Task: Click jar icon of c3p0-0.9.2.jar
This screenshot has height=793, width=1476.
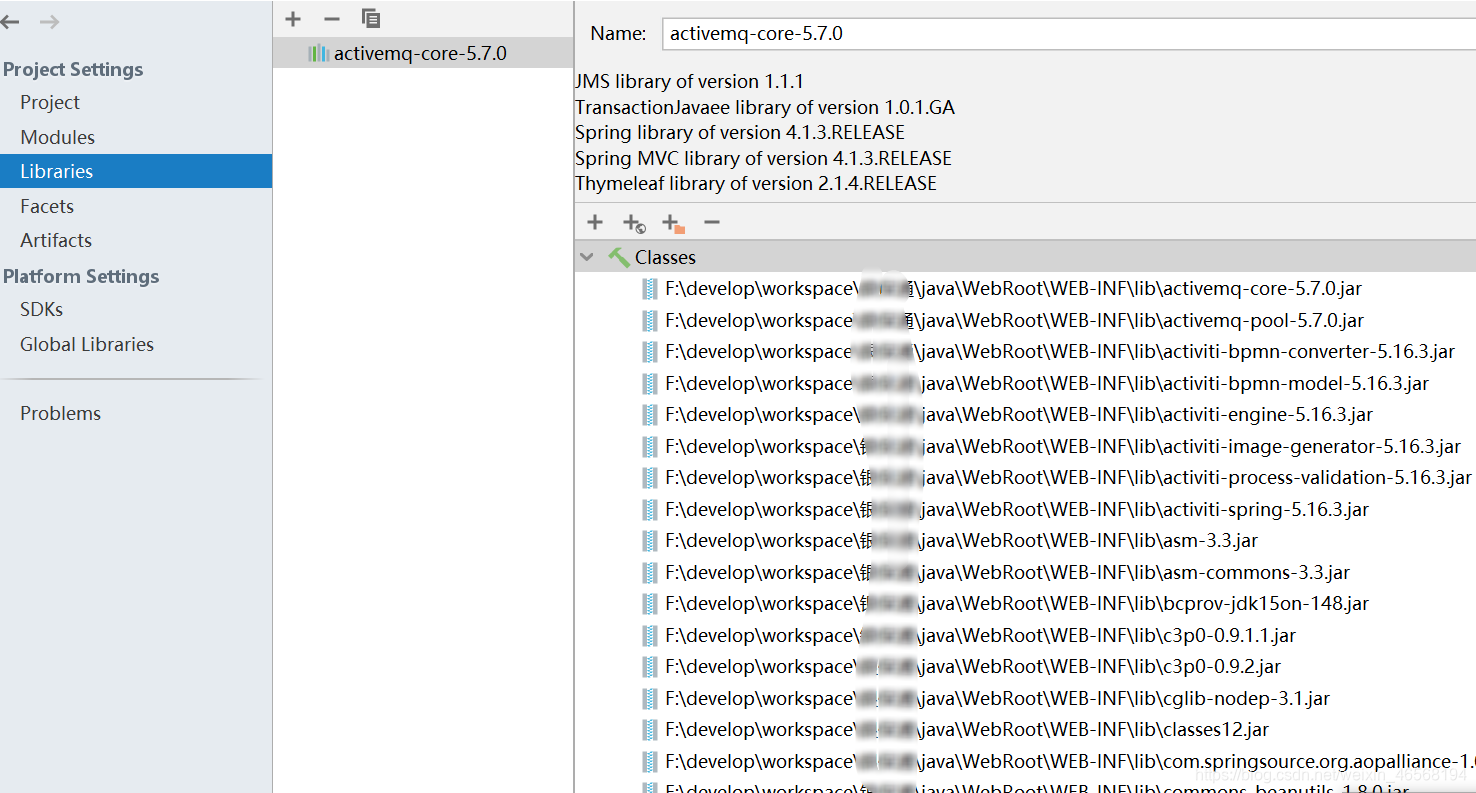Action: [x=651, y=667]
